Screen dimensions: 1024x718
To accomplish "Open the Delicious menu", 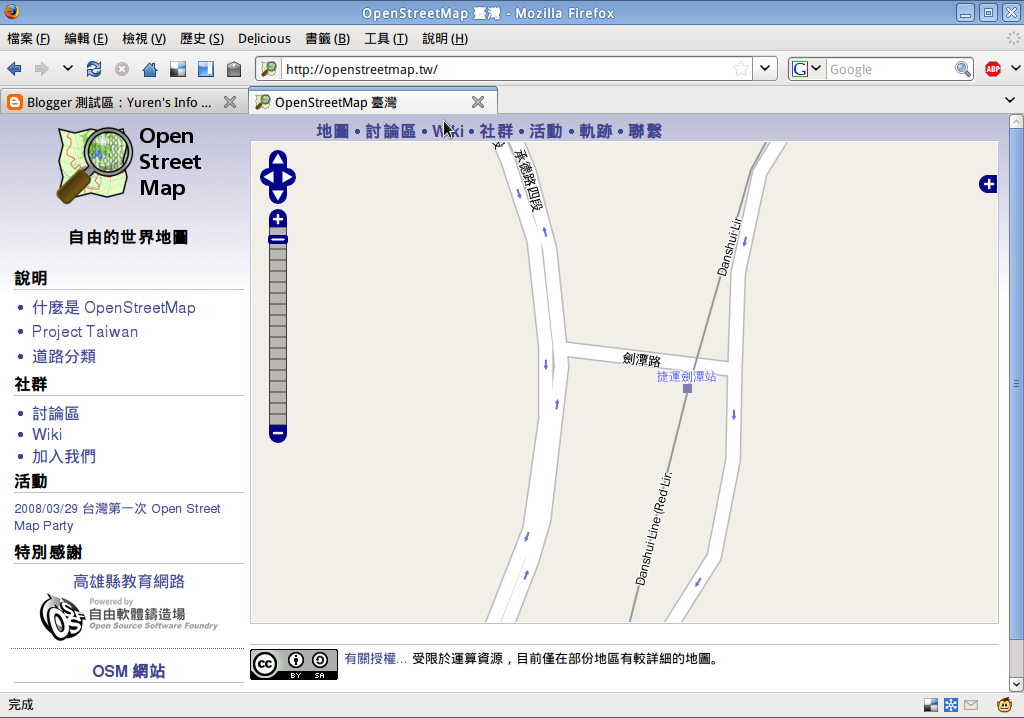I will (264, 39).
